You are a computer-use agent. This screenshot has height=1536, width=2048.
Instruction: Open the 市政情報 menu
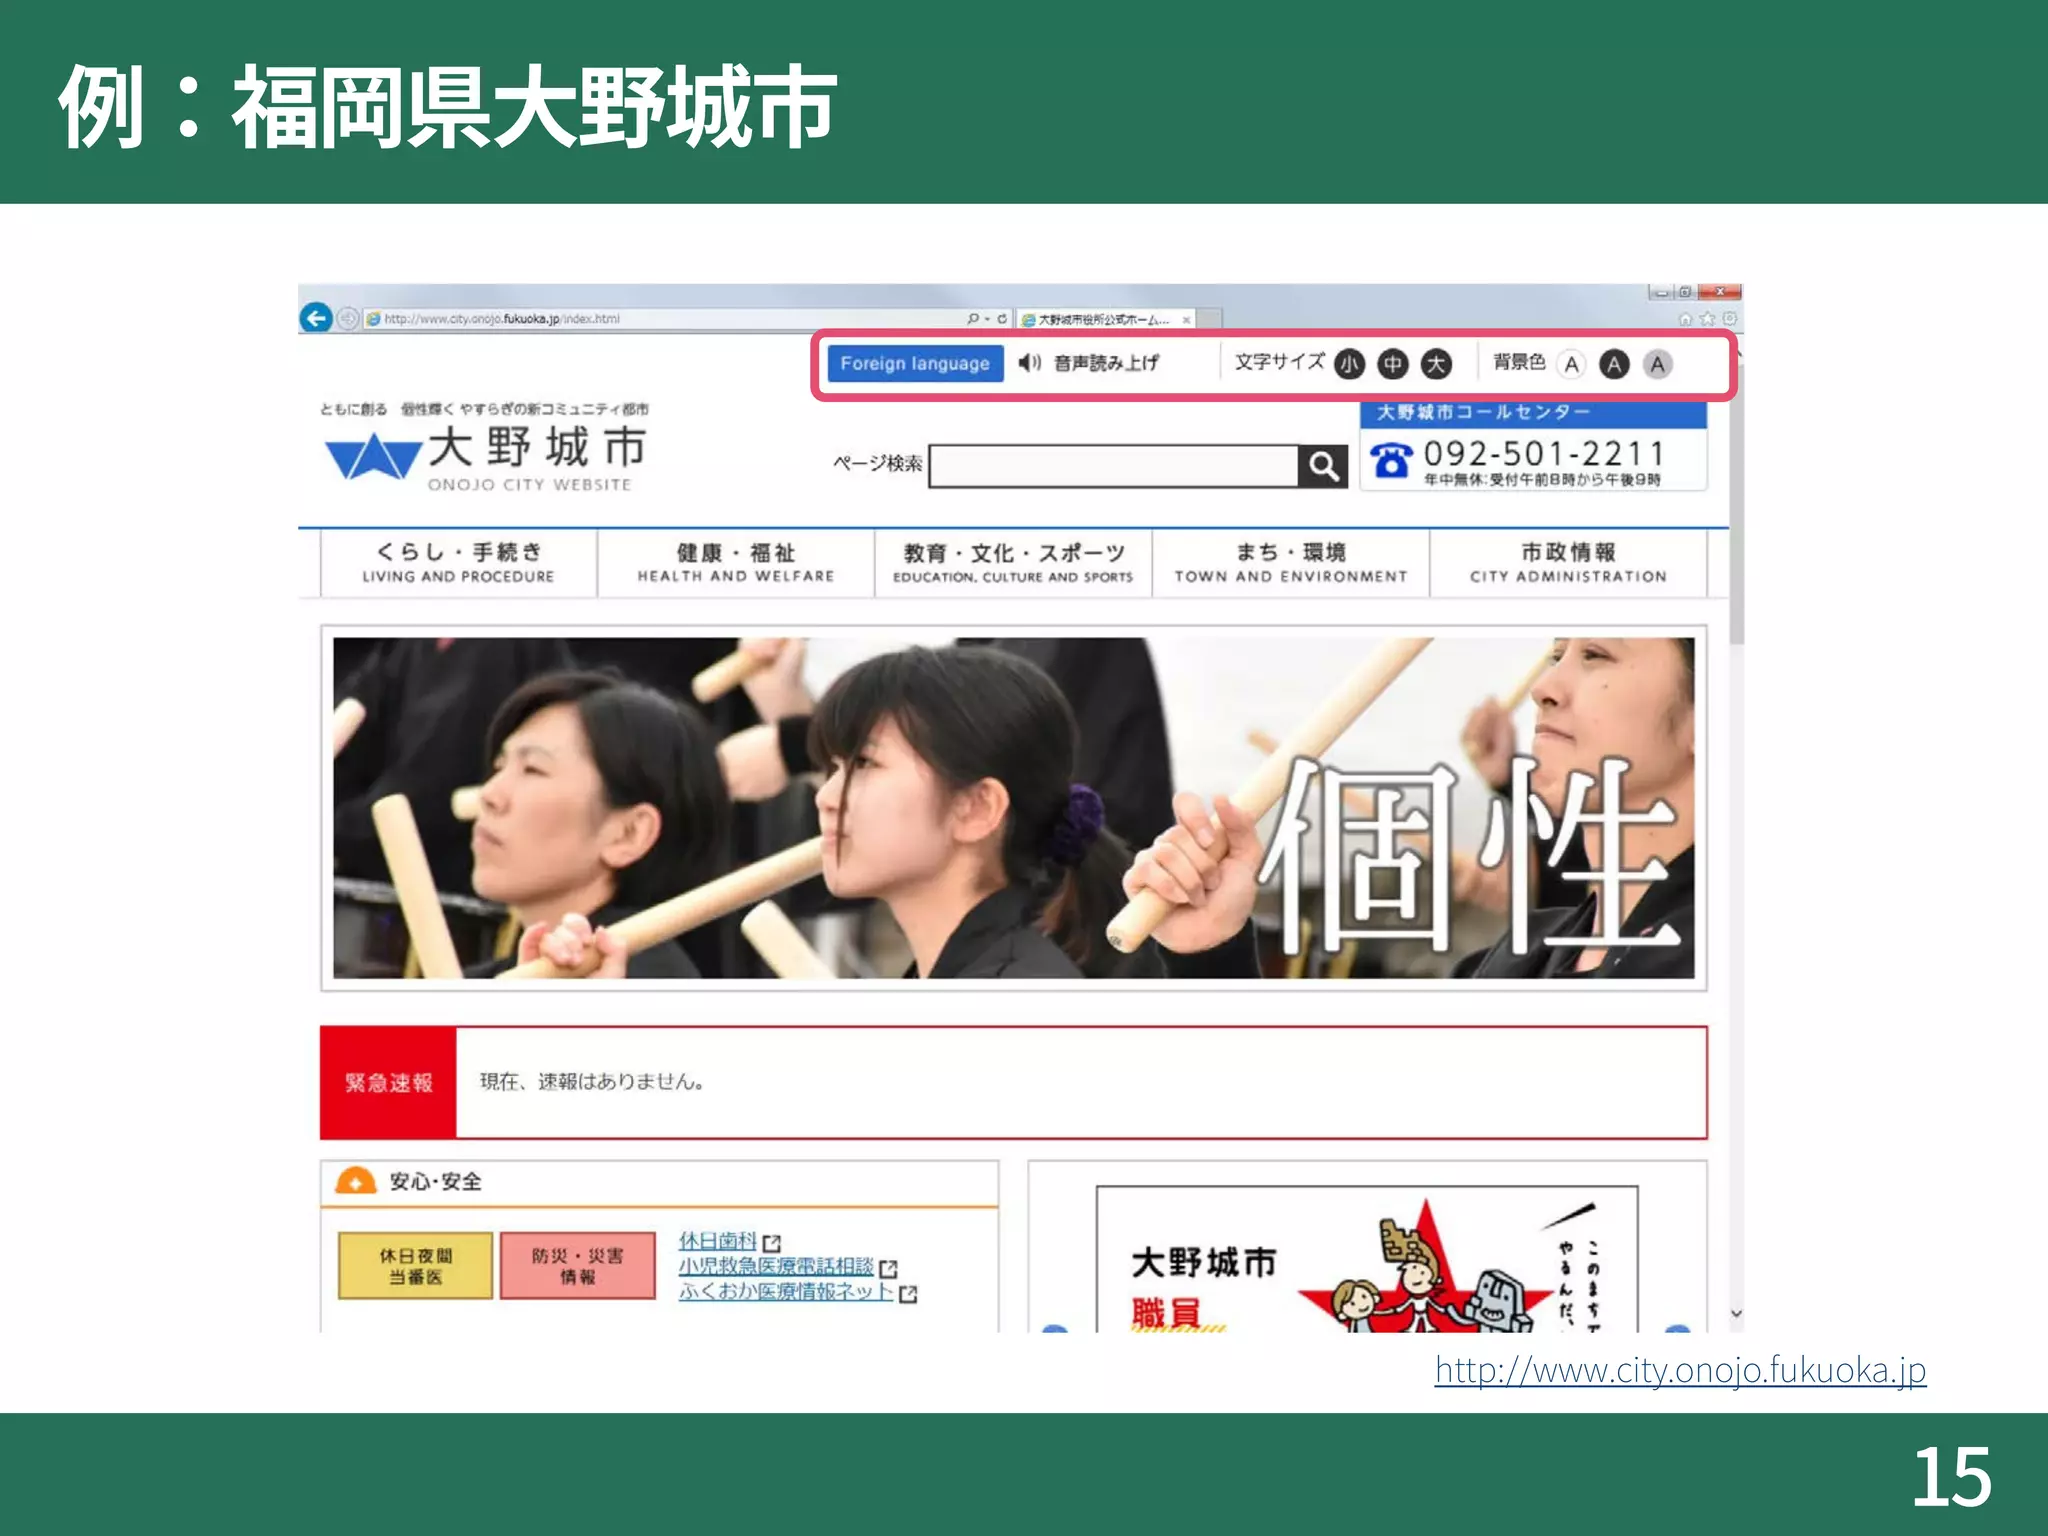[1568, 563]
